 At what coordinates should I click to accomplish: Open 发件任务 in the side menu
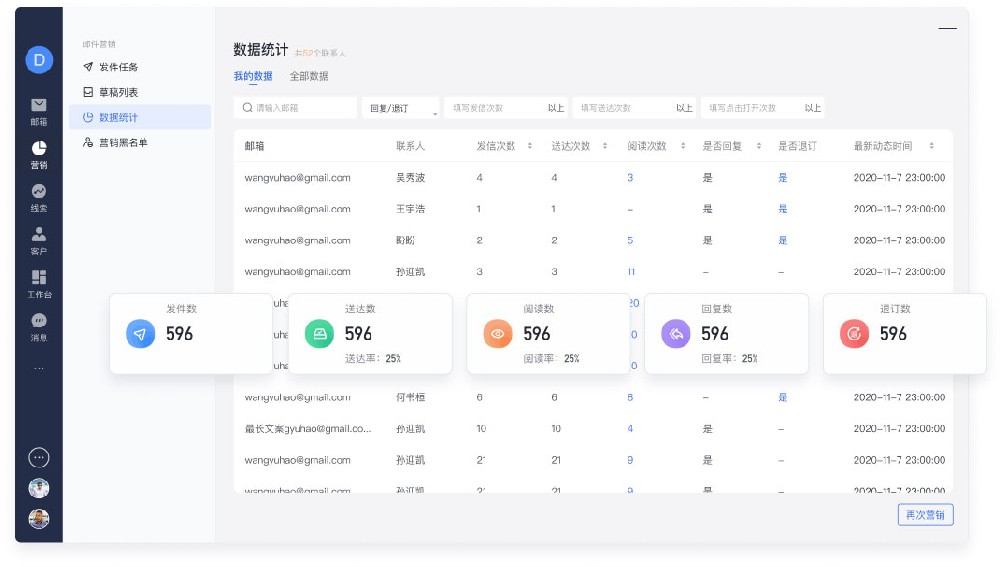118,67
